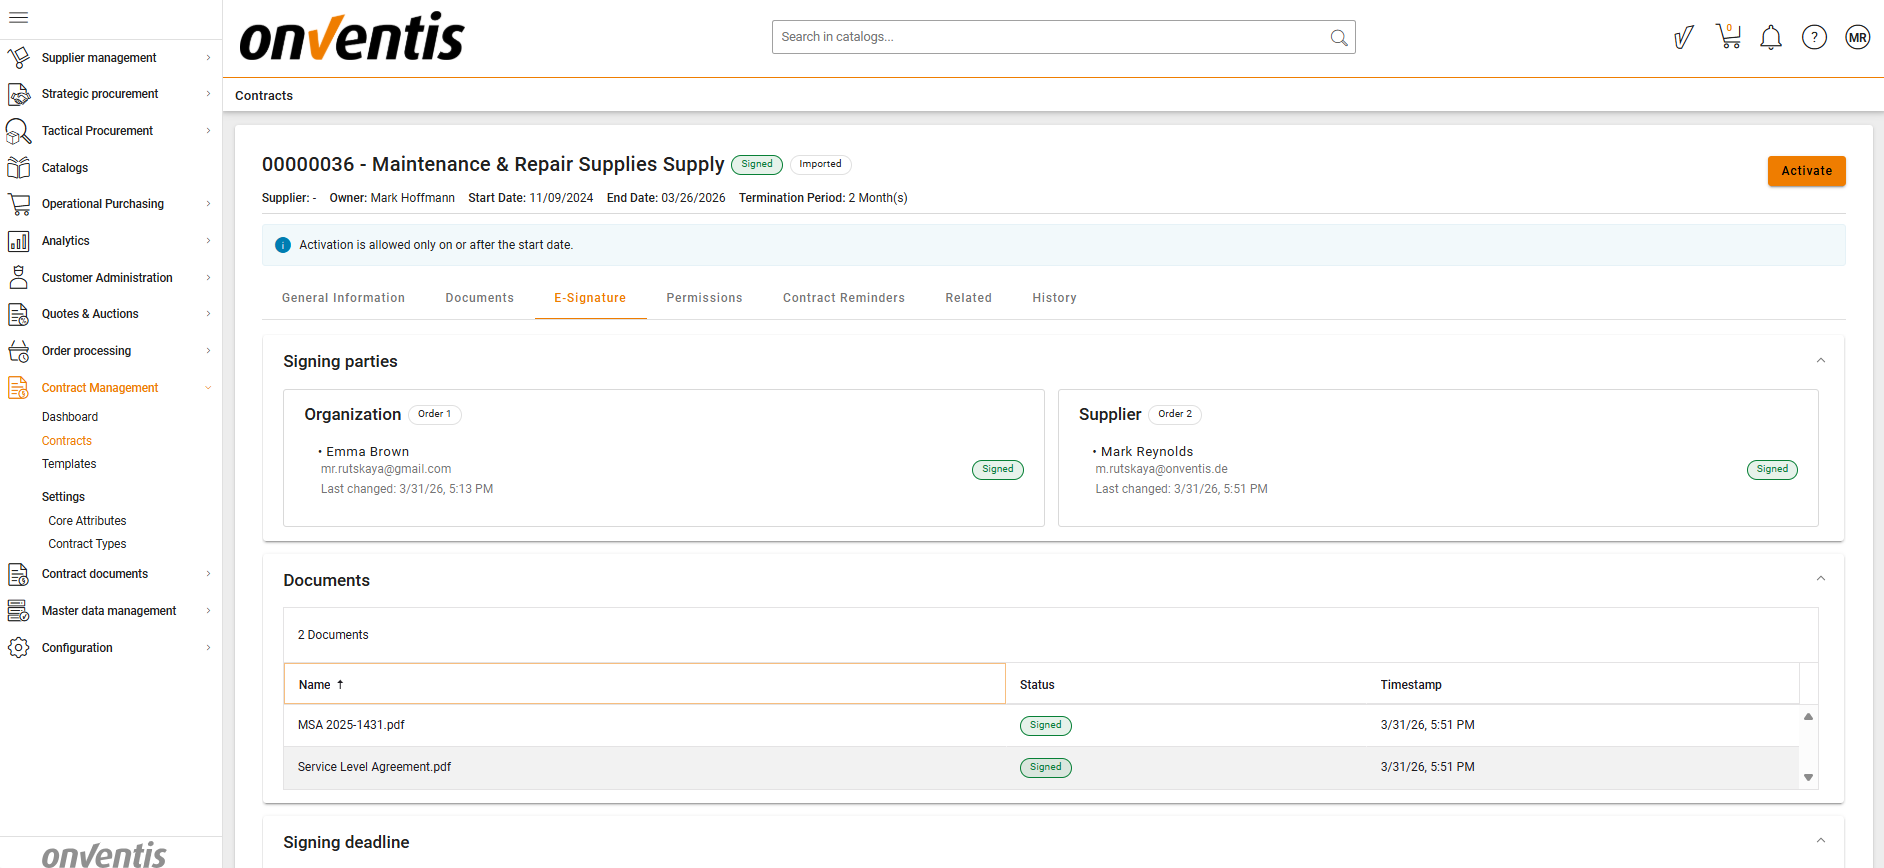Open the MR user profile avatar
Image resolution: width=1884 pixels, height=868 pixels.
click(1857, 38)
